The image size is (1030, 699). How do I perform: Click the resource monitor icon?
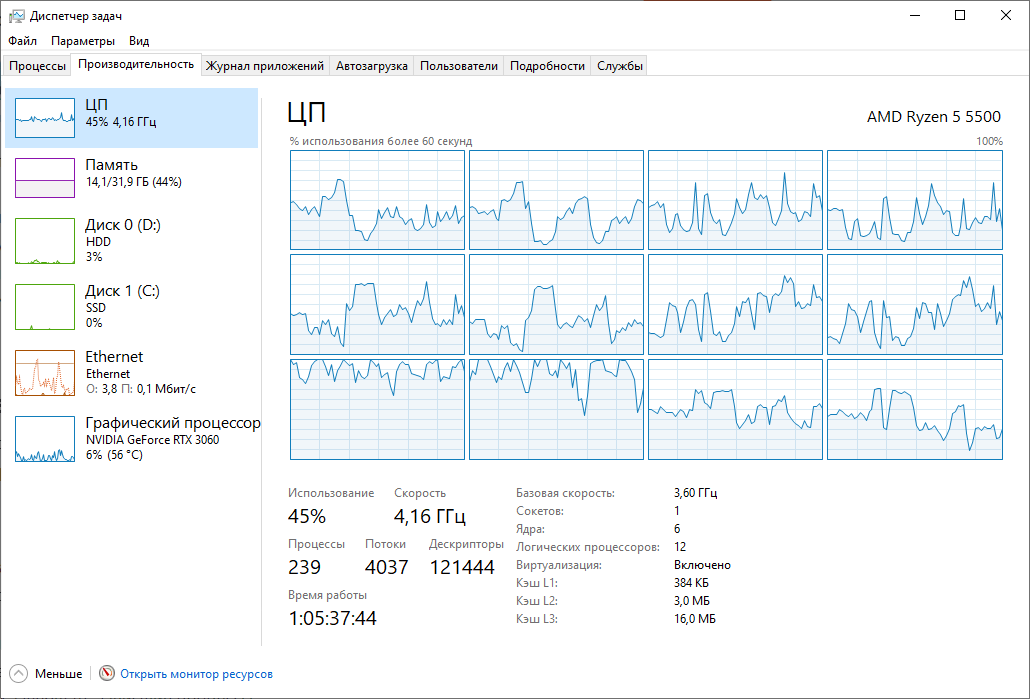106,673
